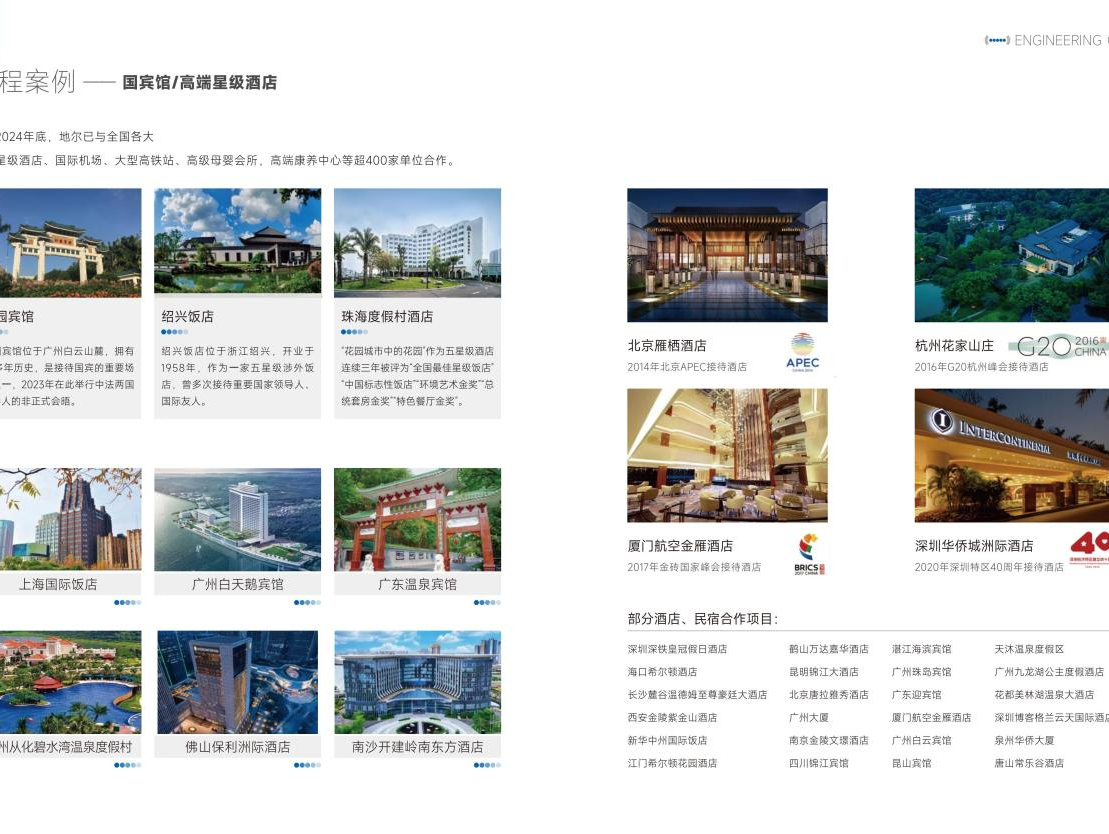
Task: Open the 杭州花家山庄 aerial photo
Action: click(x=1010, y=255)
